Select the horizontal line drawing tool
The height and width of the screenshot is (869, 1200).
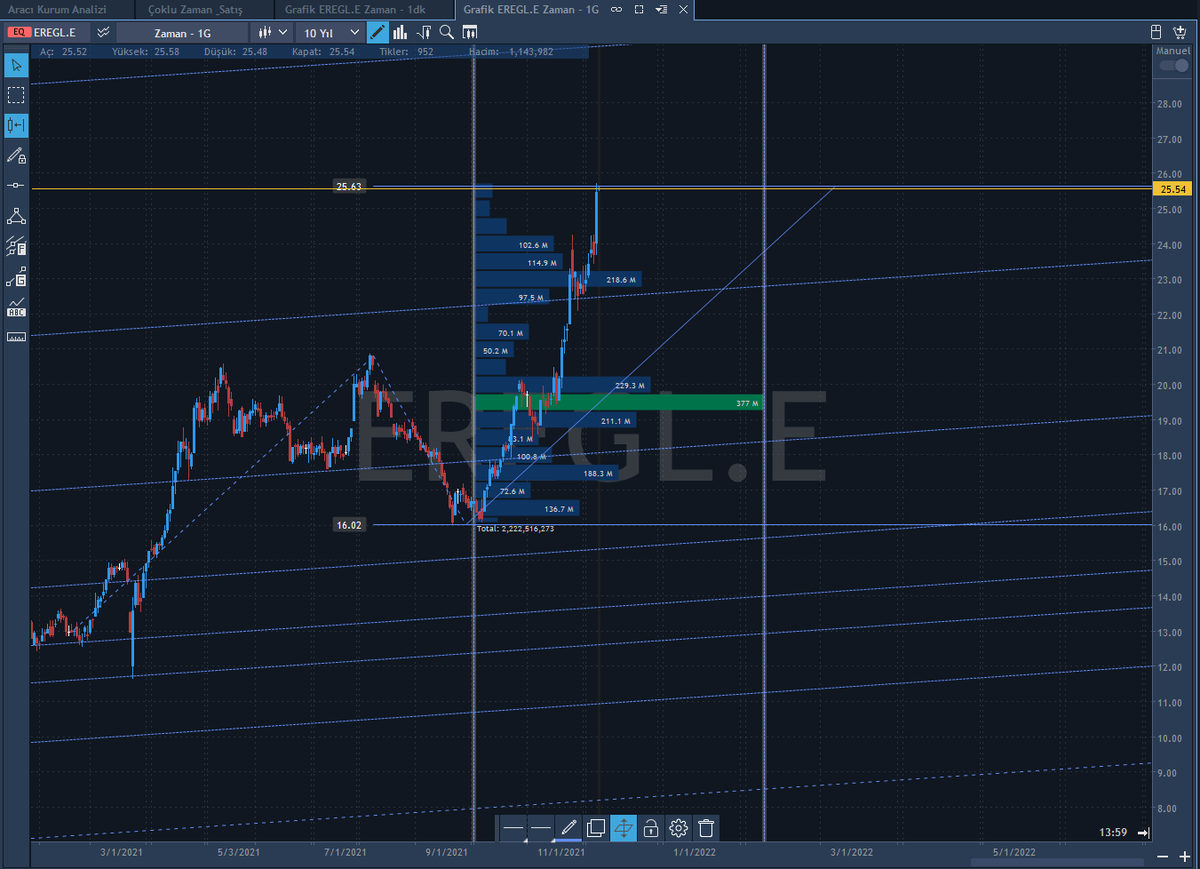pyautogui.click(x=16, y=186)
